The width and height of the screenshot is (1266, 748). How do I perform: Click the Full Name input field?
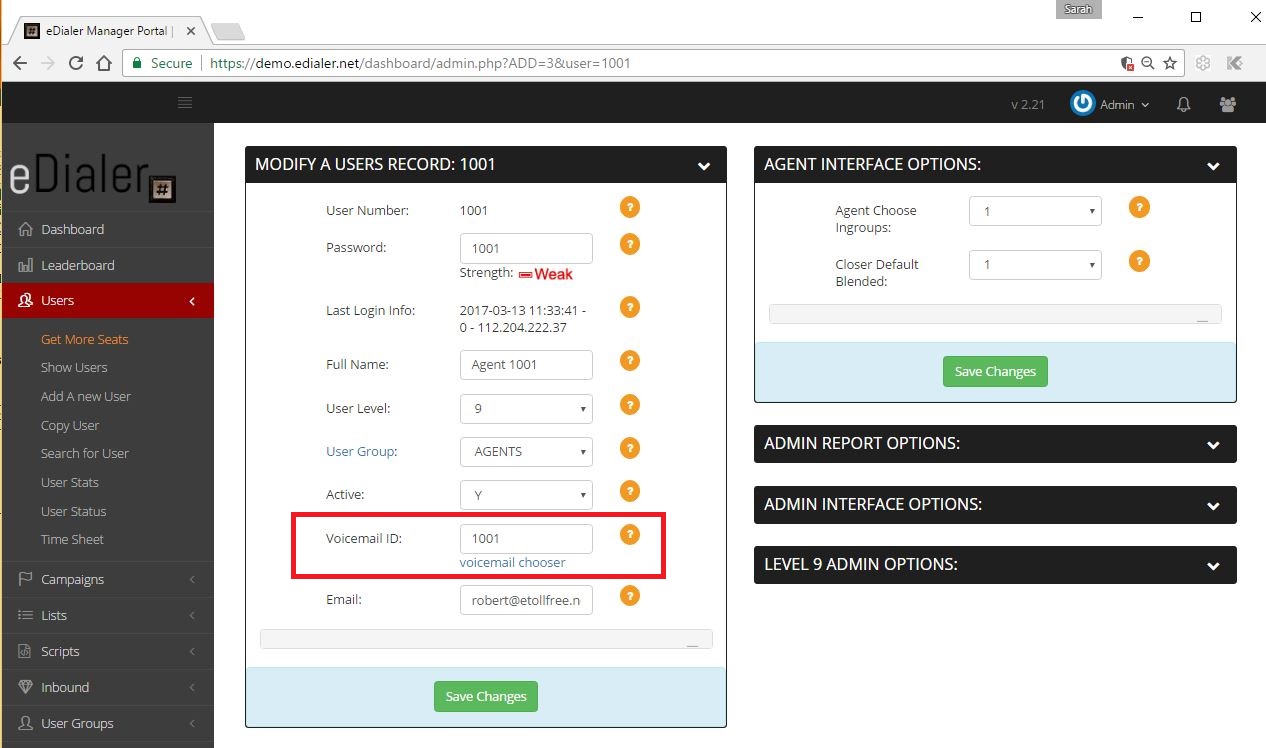tap(526, 365)
